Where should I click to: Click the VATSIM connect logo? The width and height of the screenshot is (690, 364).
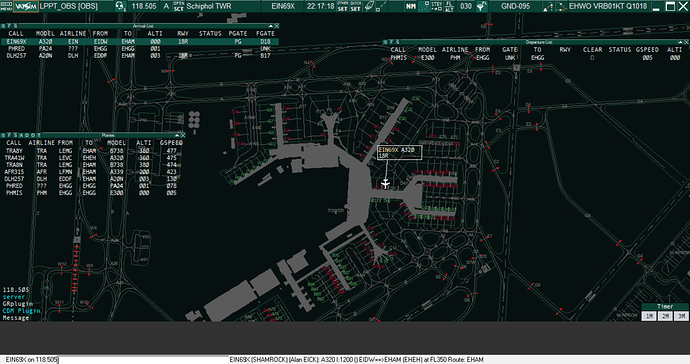(x=26, y=6)
